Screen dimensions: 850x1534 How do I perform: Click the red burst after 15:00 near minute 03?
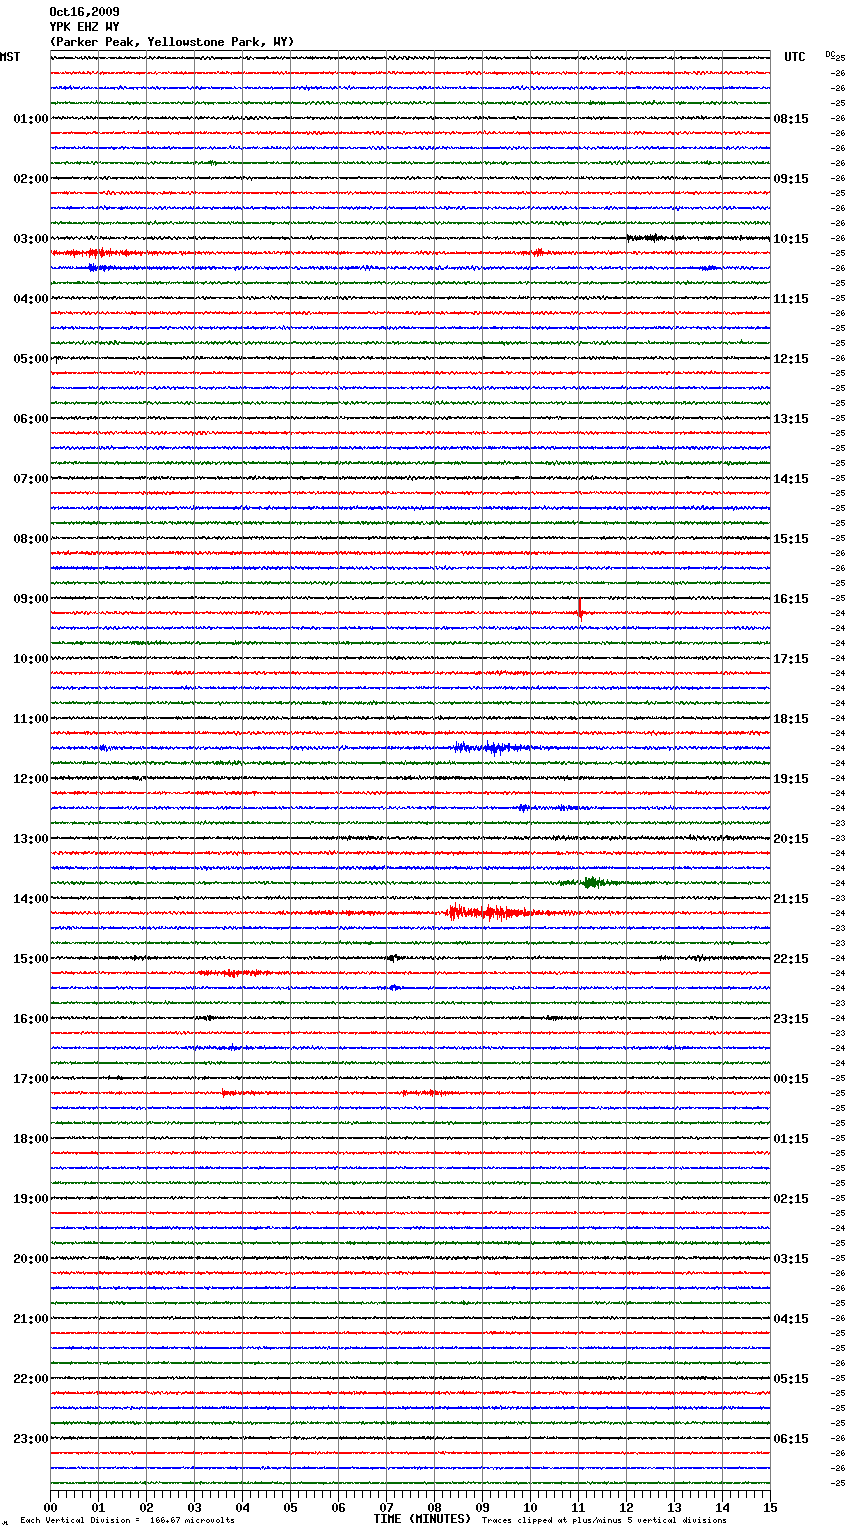click(233, 972)
